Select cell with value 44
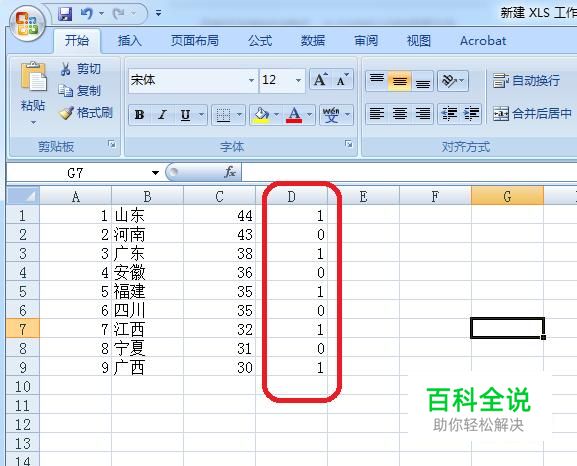The width and height of the screenshot is (577, 466). click(219, 216)
